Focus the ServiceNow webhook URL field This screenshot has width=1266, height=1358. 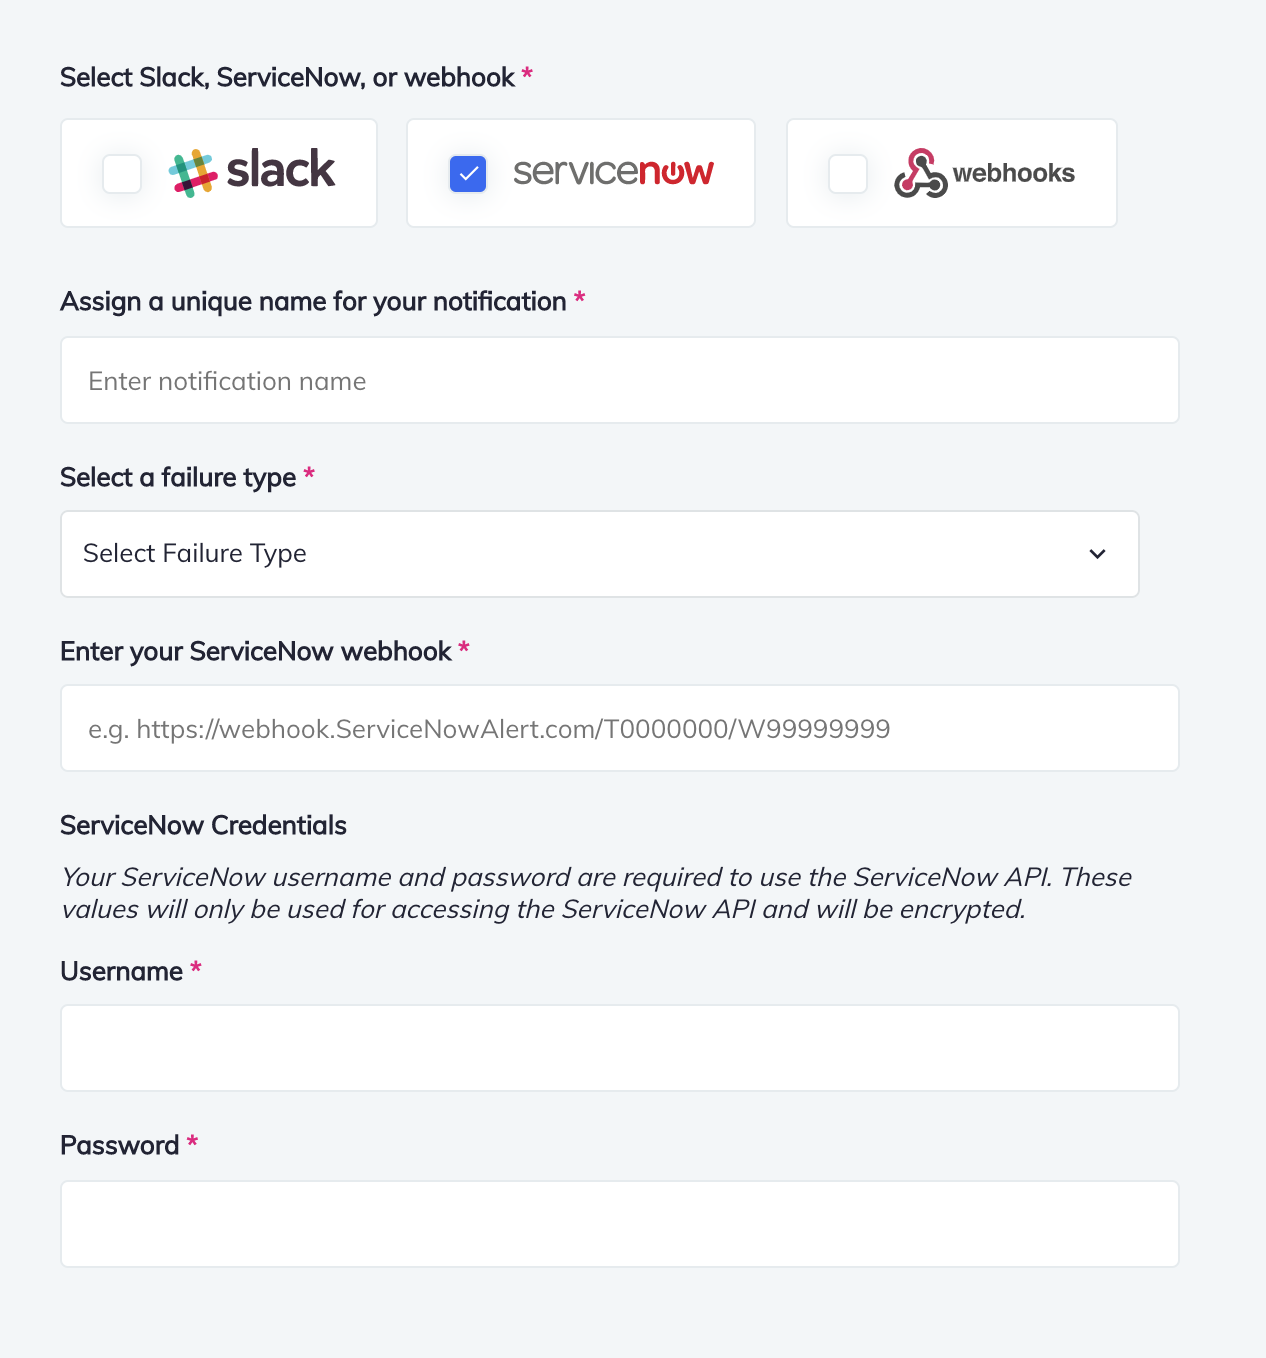point(620,728)
